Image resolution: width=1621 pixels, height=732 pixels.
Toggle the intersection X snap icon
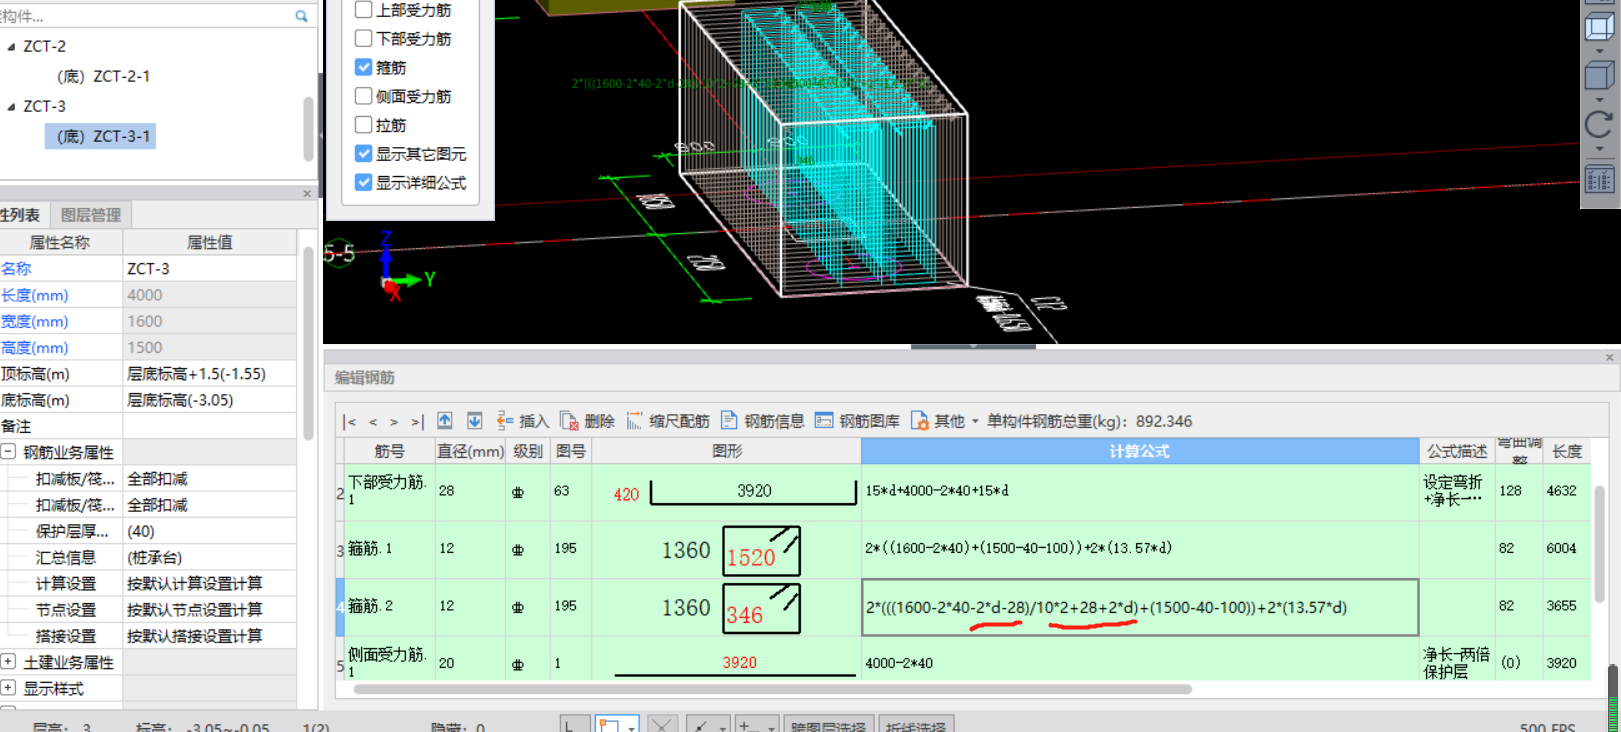pyautogui.click(x=663, y=725)
